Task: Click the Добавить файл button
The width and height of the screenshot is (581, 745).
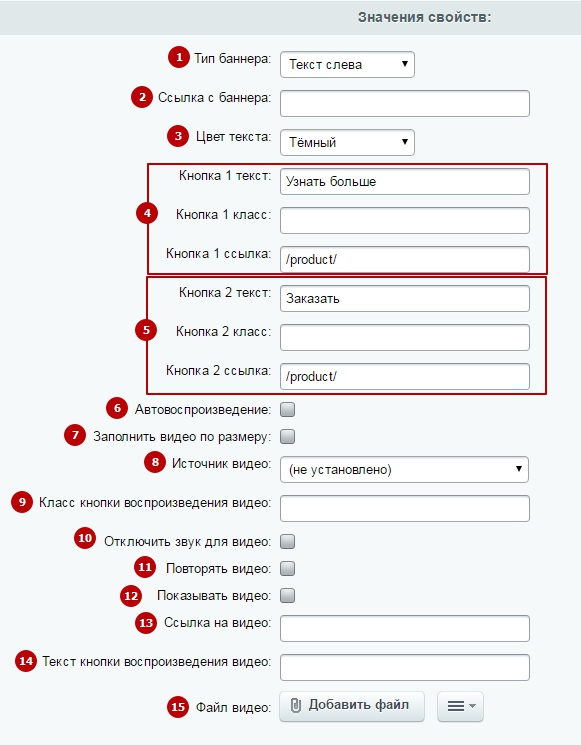Action: [352, 707]
